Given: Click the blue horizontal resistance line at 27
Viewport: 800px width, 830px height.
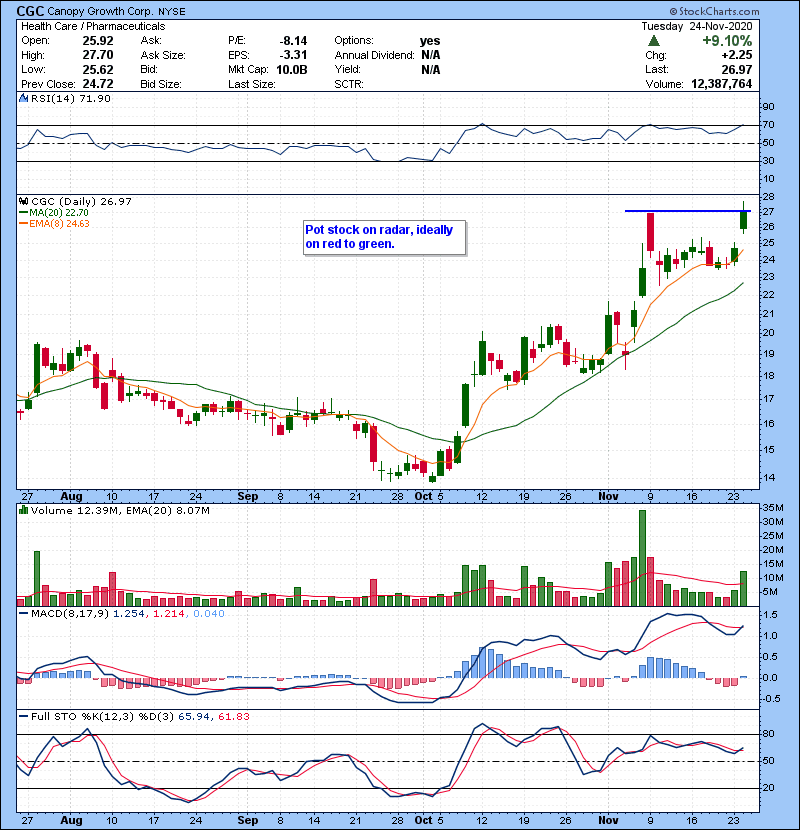Looking at the screenshot, I should (688, 211).
